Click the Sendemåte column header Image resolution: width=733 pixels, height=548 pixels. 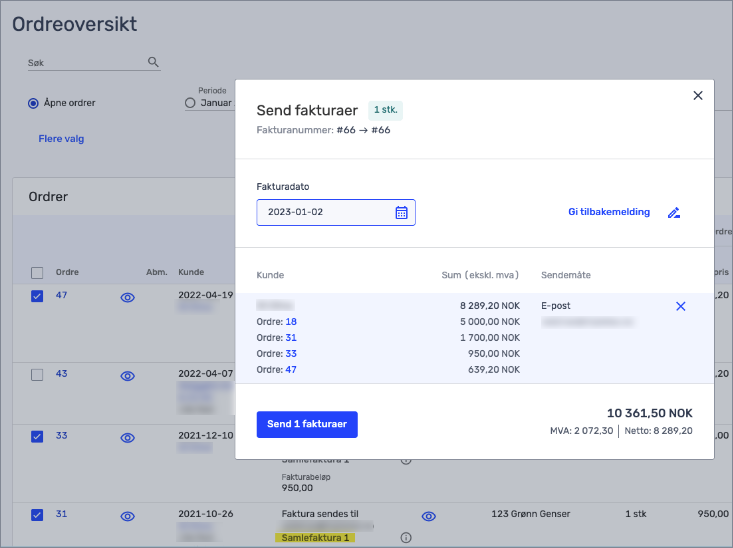(566, 275)
